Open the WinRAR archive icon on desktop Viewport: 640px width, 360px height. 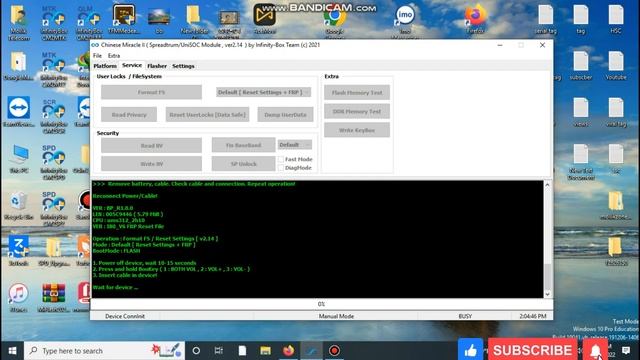click(x=53, y=297)
